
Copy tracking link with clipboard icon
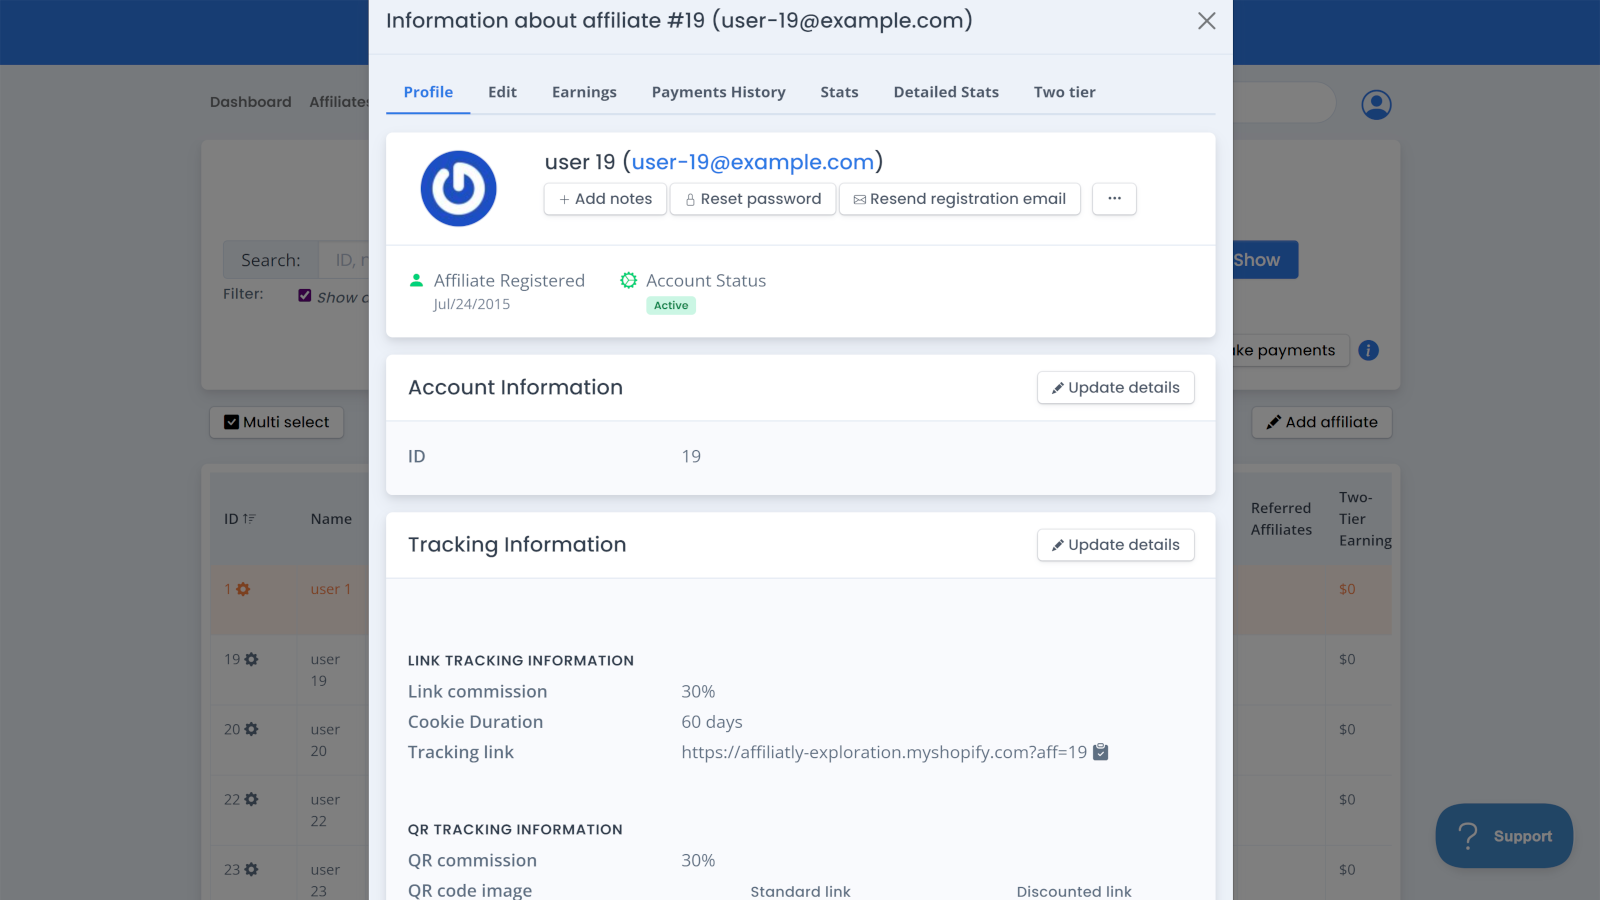coord(1100,752)
